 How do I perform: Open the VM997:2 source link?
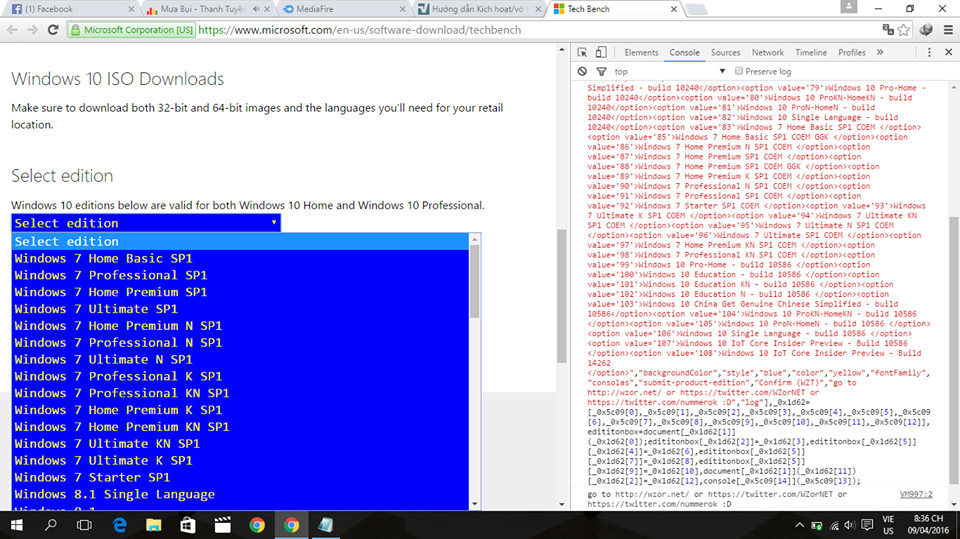pos(916,494)
